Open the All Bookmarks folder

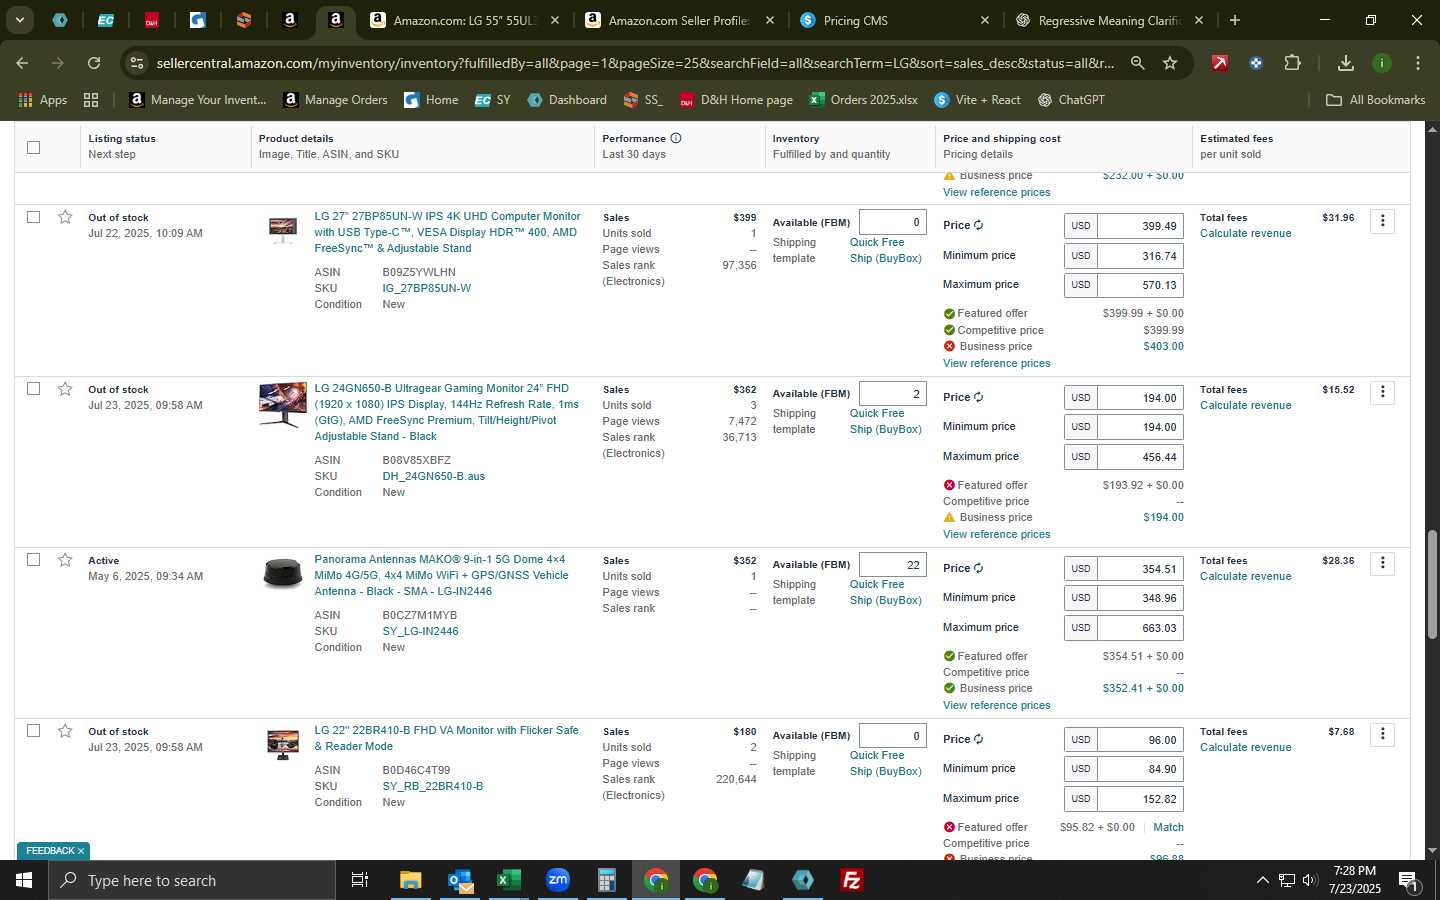(1375, 100)
